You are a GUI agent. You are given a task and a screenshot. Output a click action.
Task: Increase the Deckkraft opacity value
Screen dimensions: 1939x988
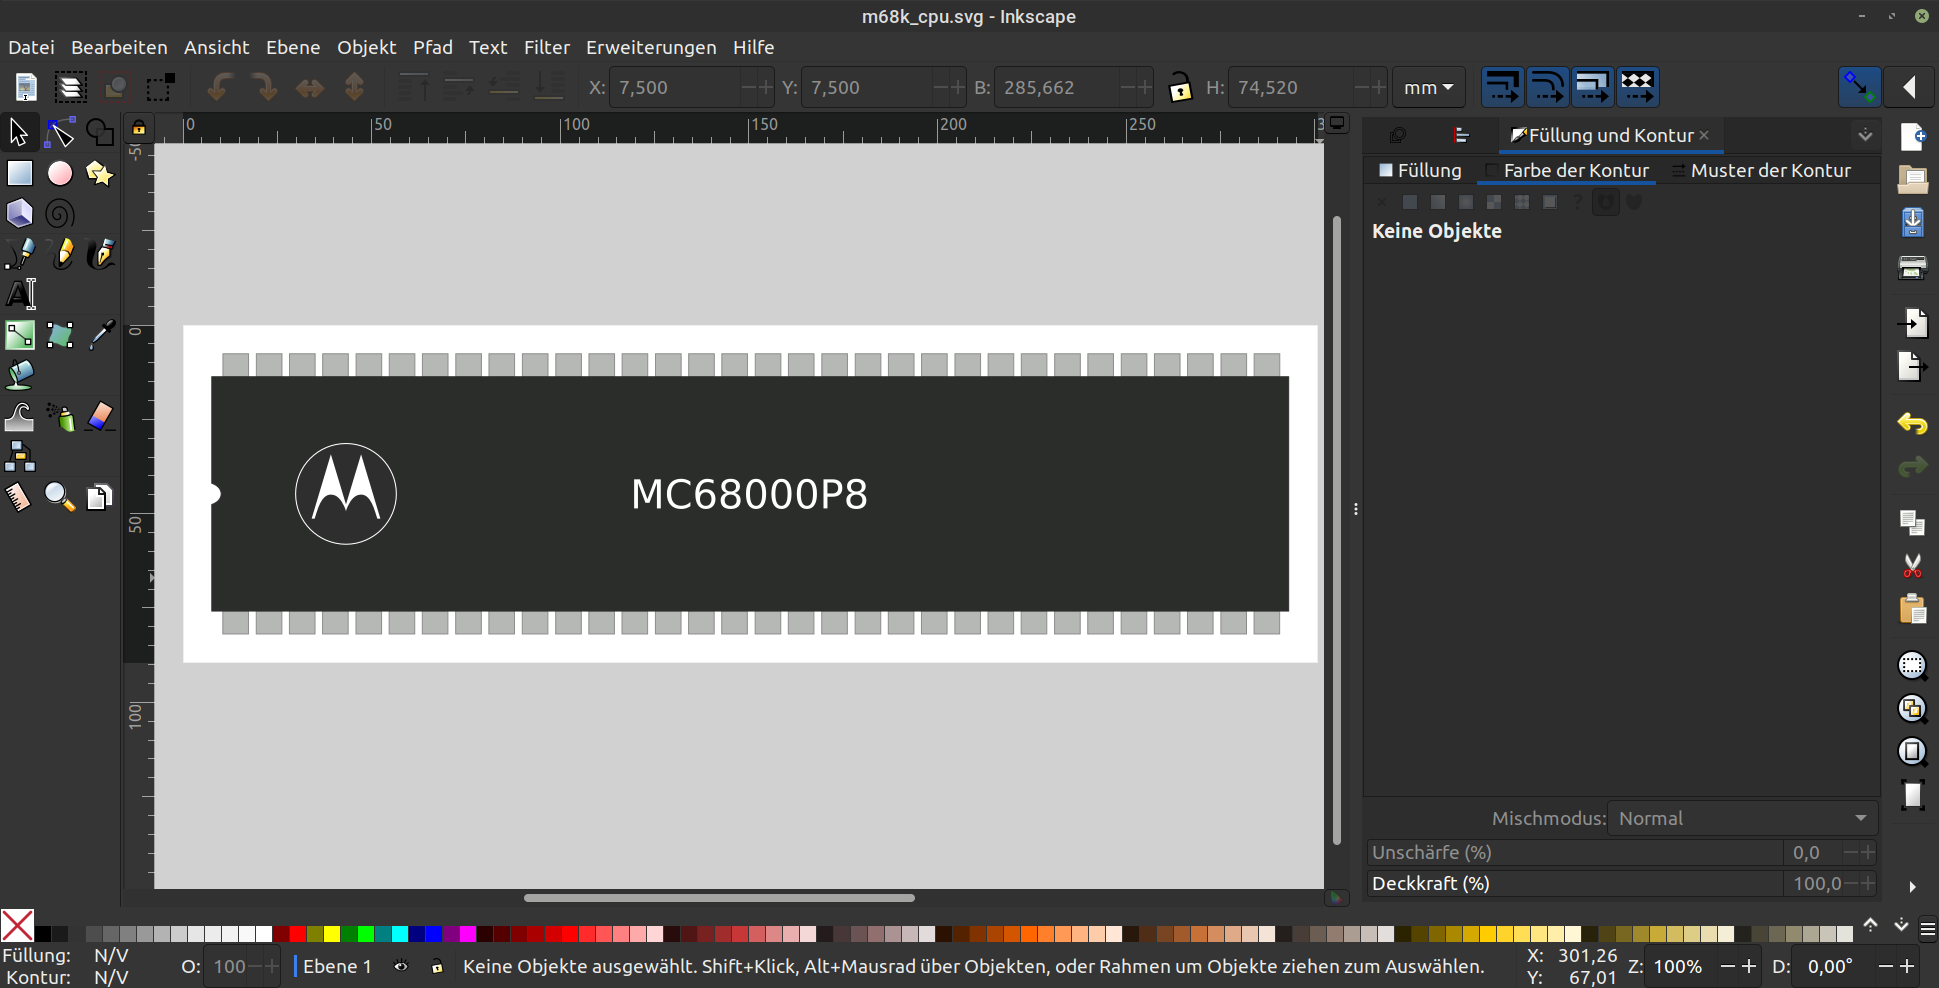[x=1867, y=883]
